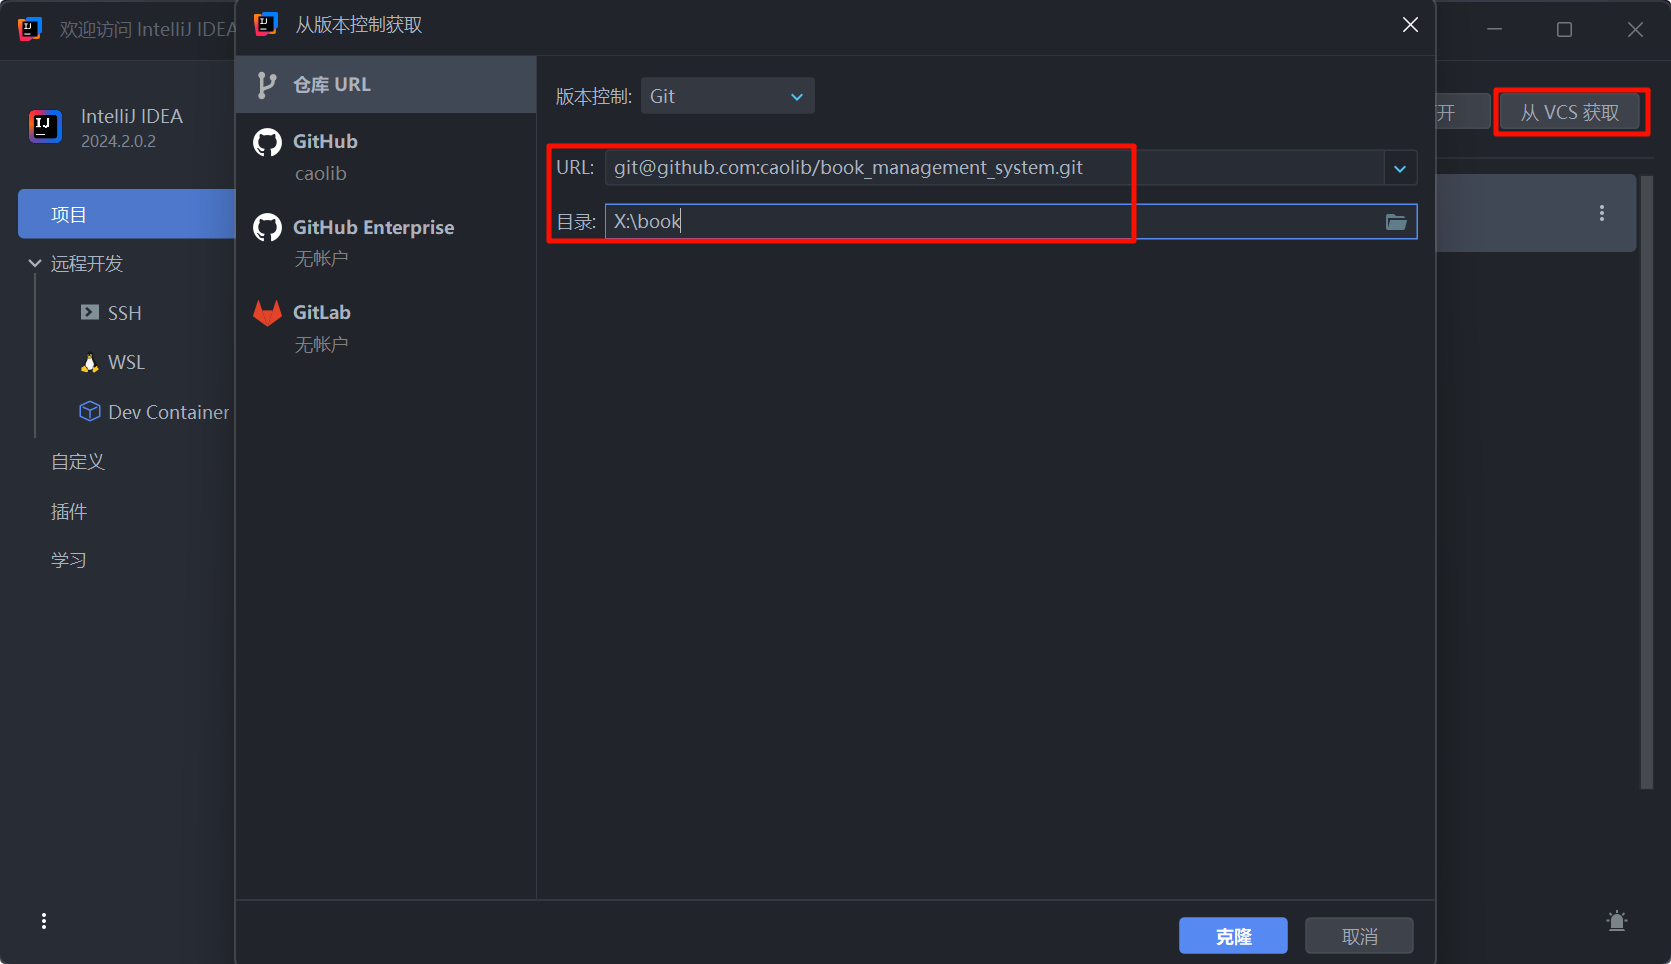This screenshot has width=1671, height=964.
Task: Click the notifications bell icon at bottom right
Action: click(1617, 921)
